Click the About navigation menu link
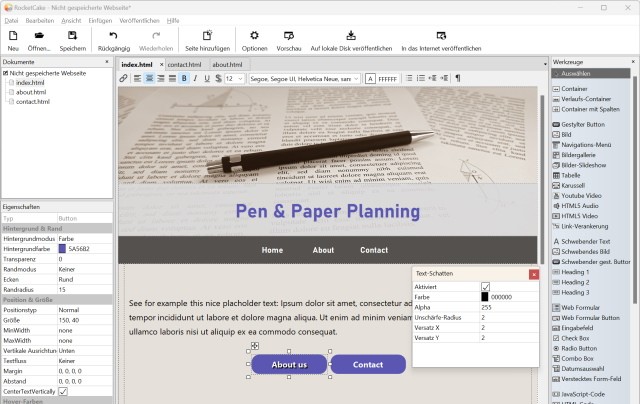 click(x=323, y=250)
